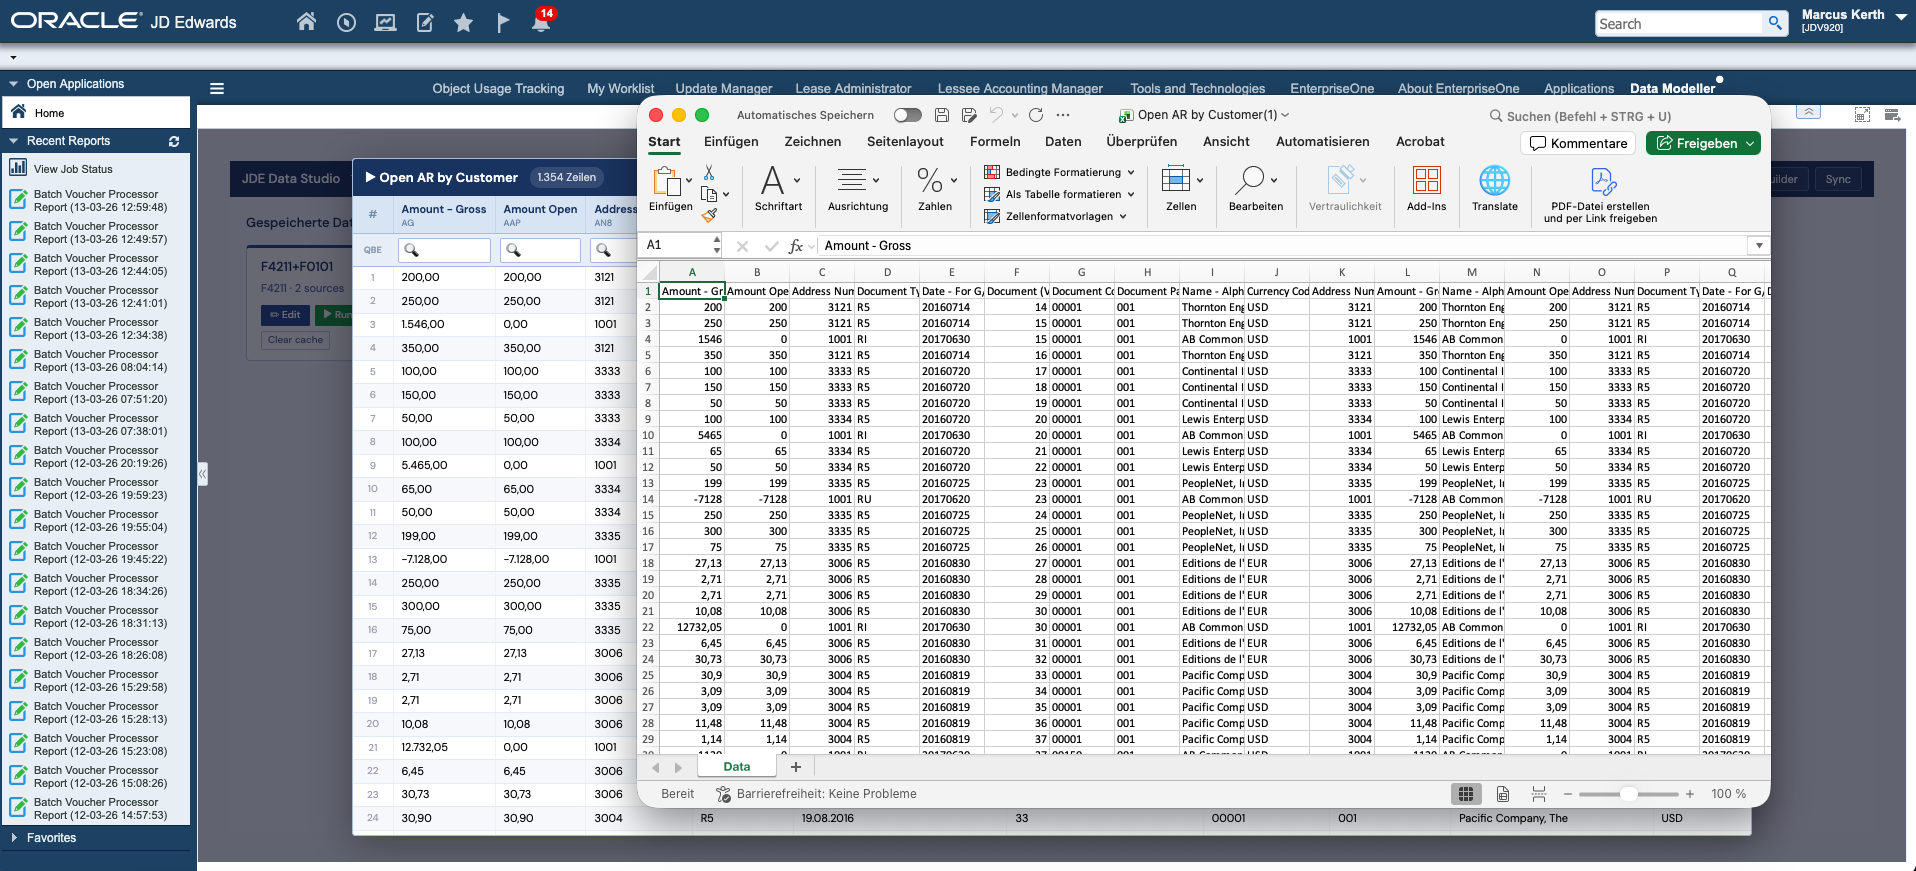1916x871 pixels.
Task: Click the Undo arrow in Excel
Action: [996, 115]
